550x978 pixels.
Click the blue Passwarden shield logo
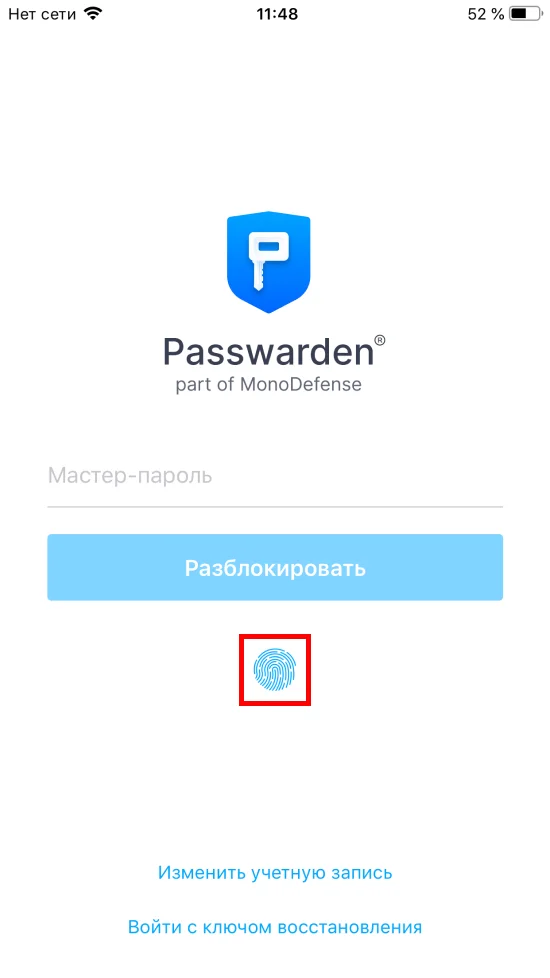[269, 262]
